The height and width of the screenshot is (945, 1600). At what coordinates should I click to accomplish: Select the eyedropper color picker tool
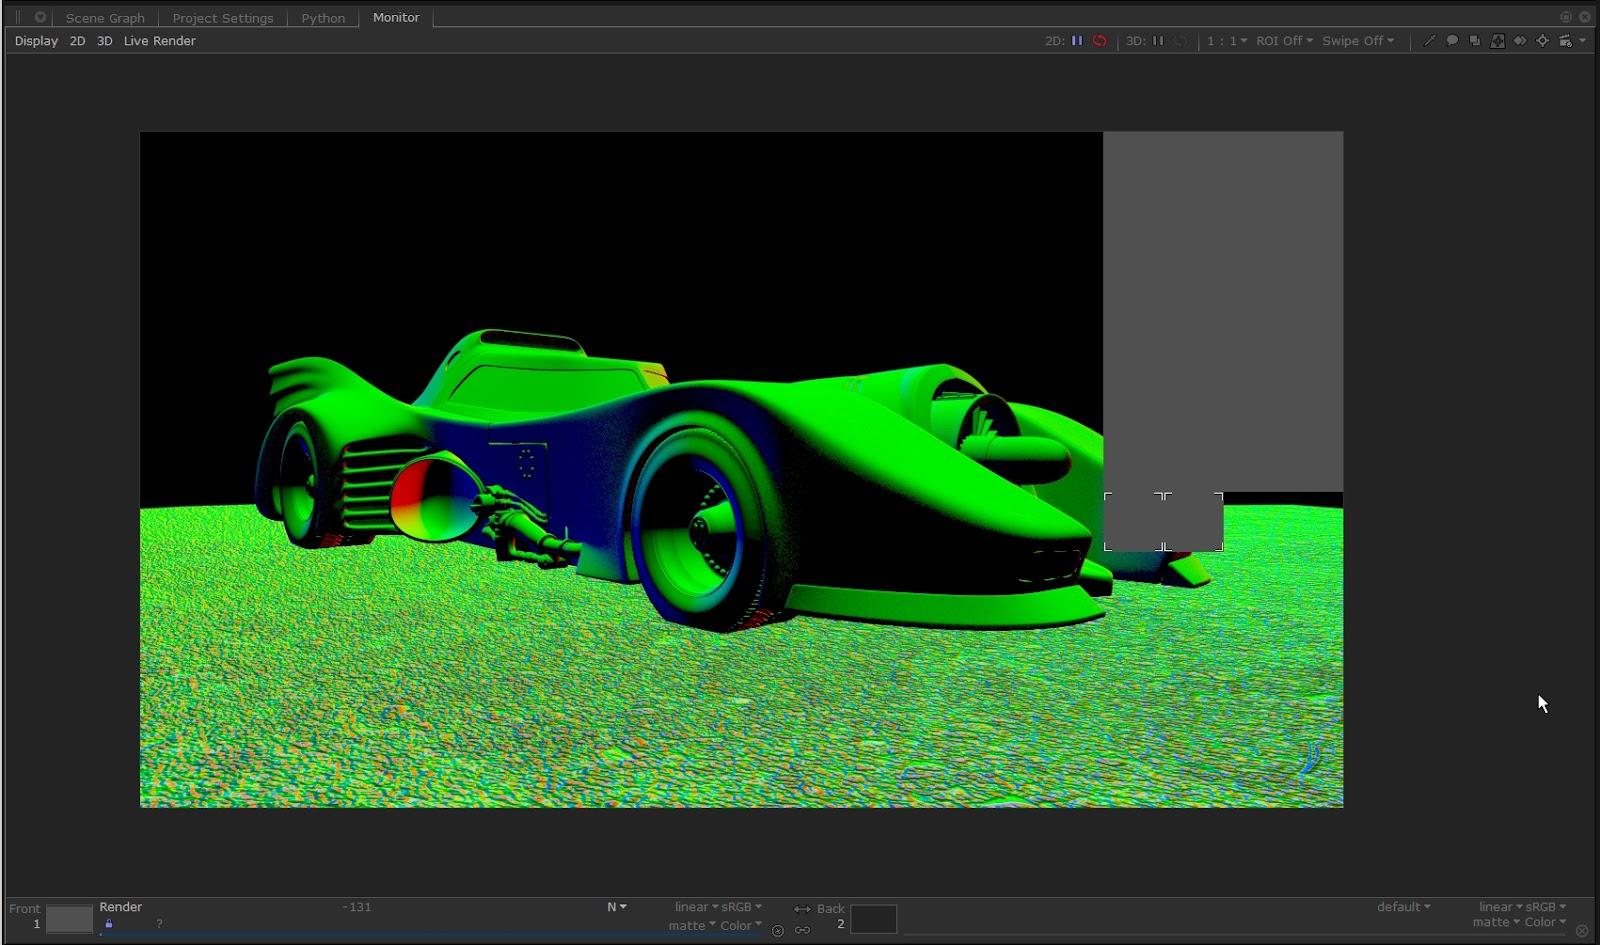point(1429,41)
